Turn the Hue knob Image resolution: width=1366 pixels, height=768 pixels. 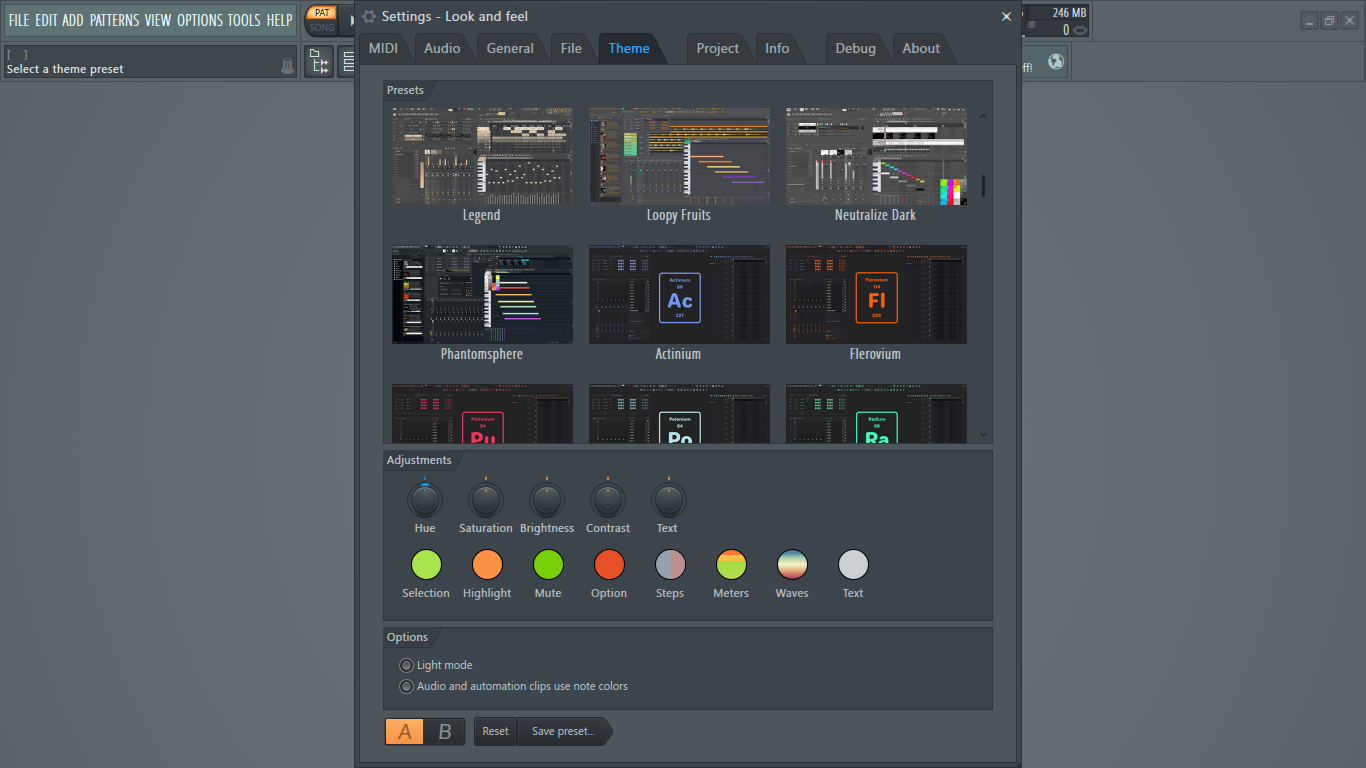coord(425,500)
